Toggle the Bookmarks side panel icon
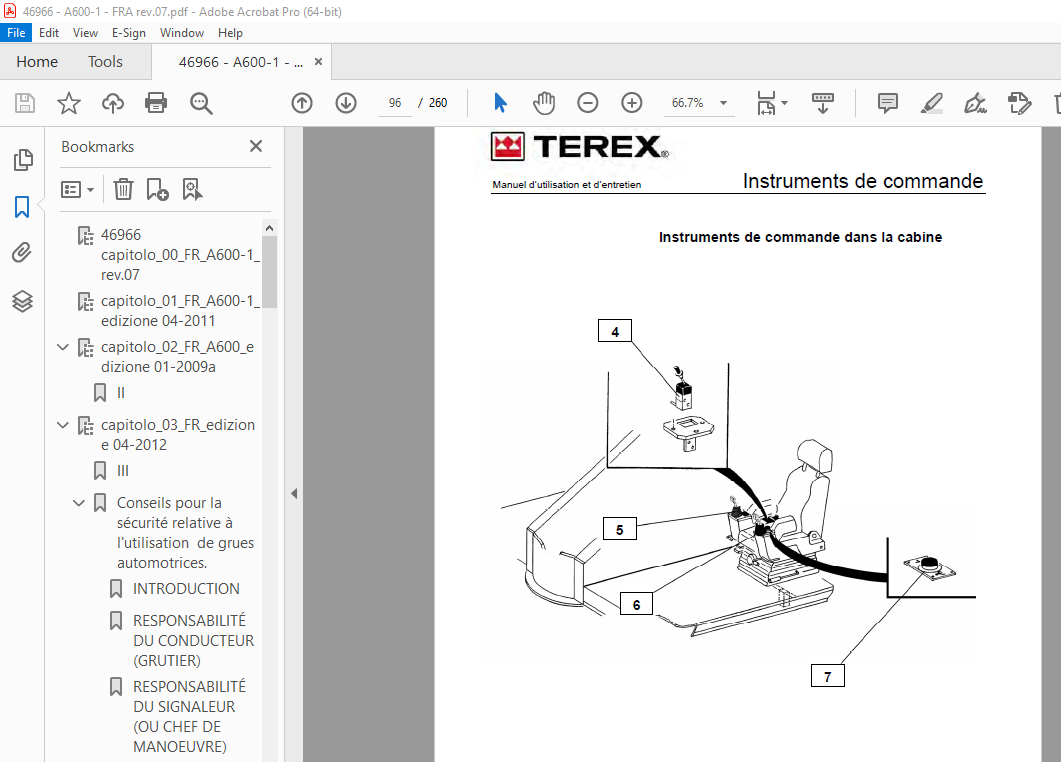1061x762 pixels. 22,207
